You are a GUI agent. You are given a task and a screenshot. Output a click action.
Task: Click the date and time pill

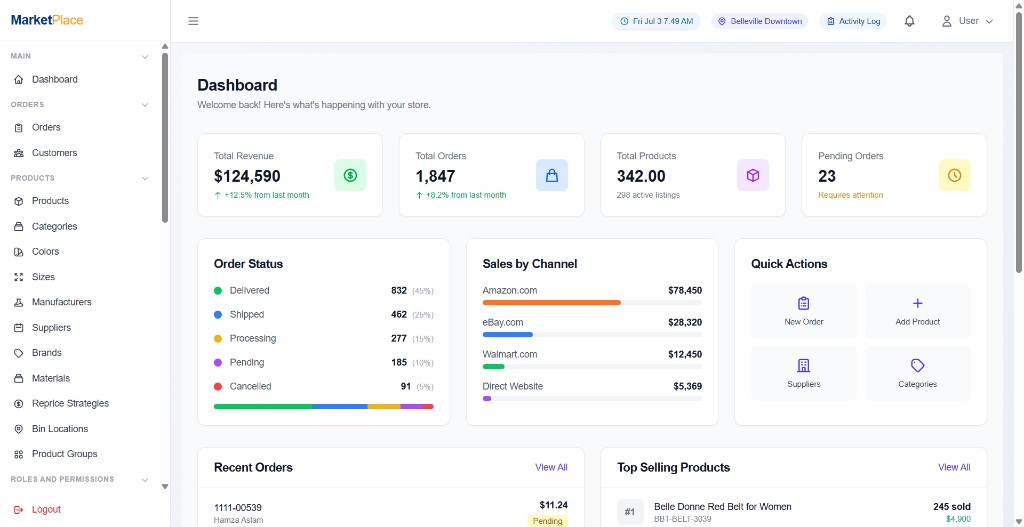point(656,22)
